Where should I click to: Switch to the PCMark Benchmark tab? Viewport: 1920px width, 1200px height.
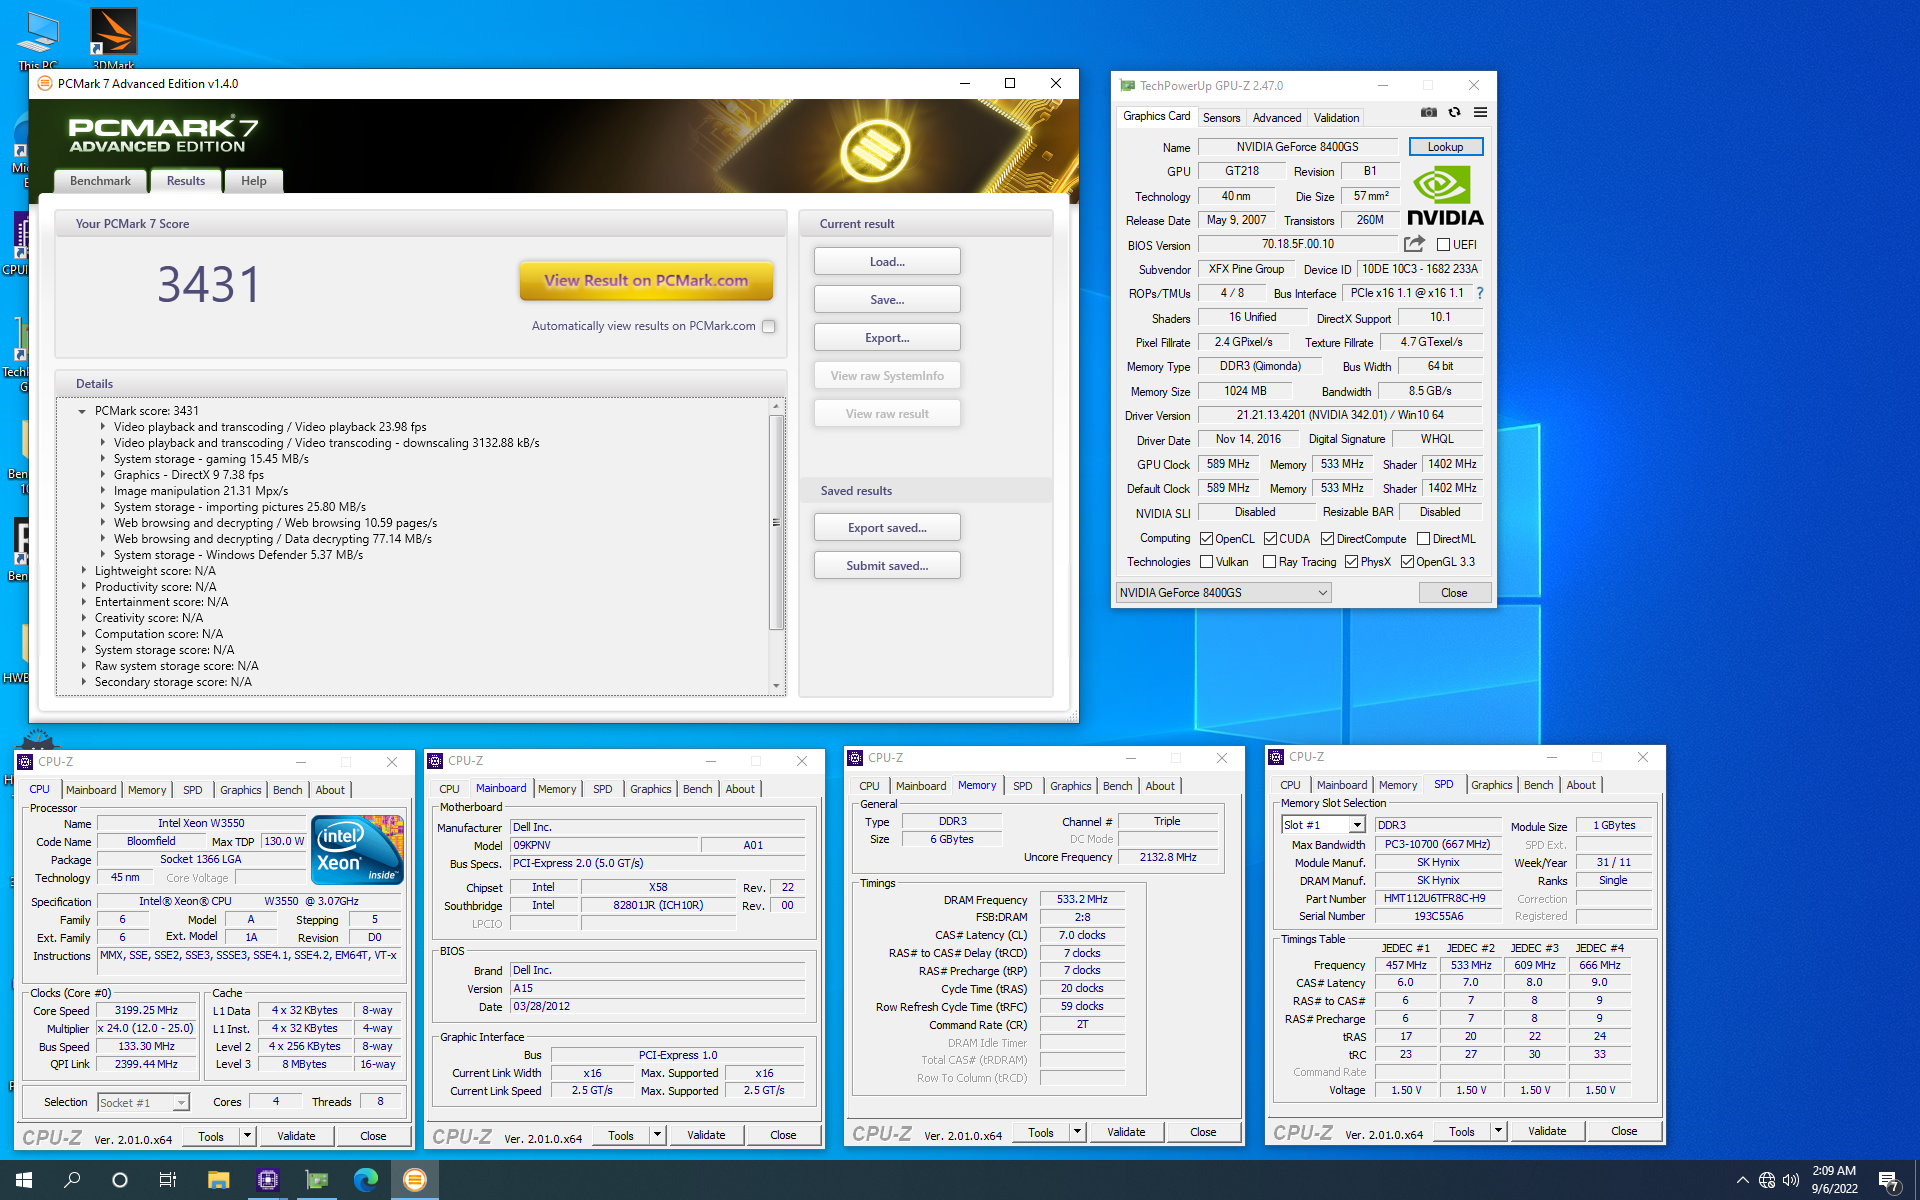tap(100, 181)
